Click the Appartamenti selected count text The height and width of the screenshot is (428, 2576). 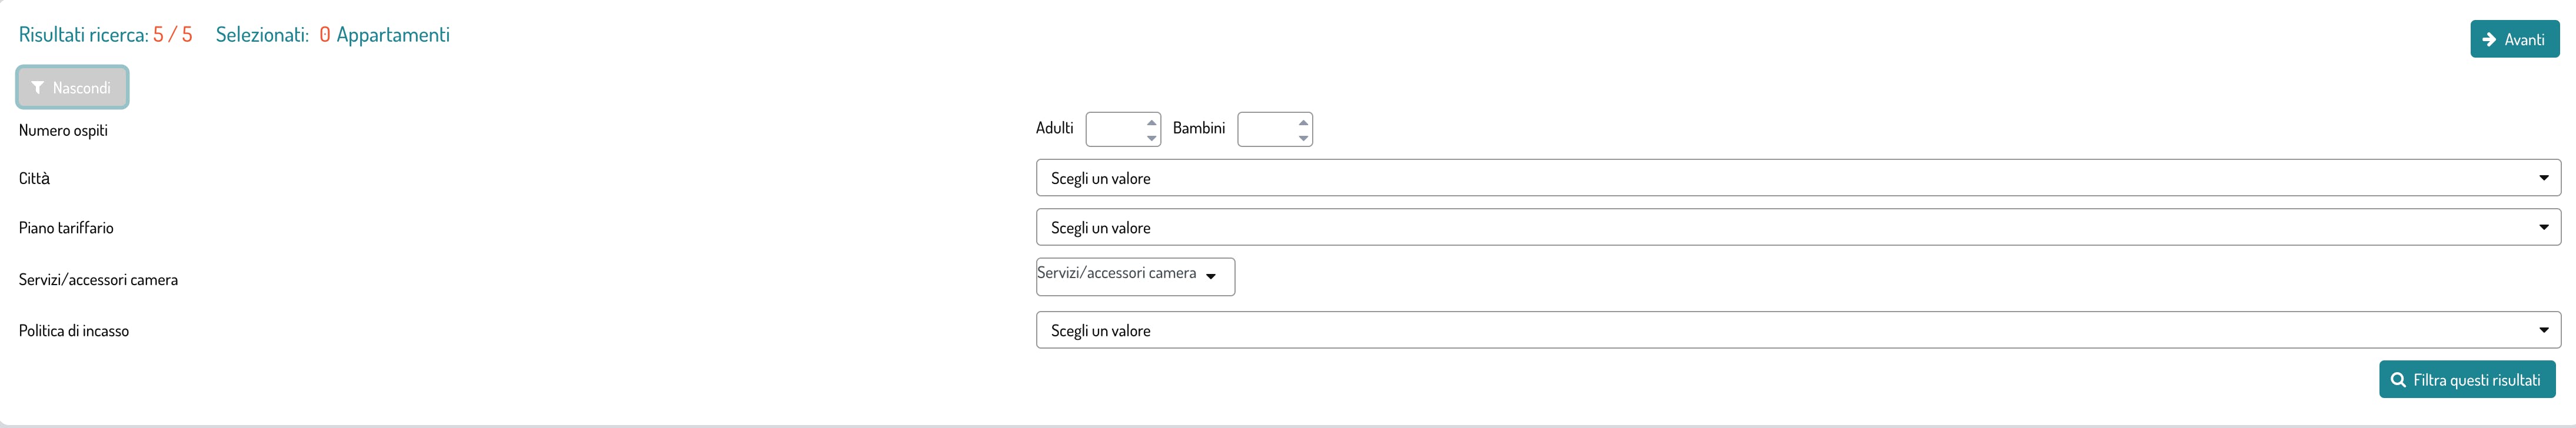coord(392,35)
